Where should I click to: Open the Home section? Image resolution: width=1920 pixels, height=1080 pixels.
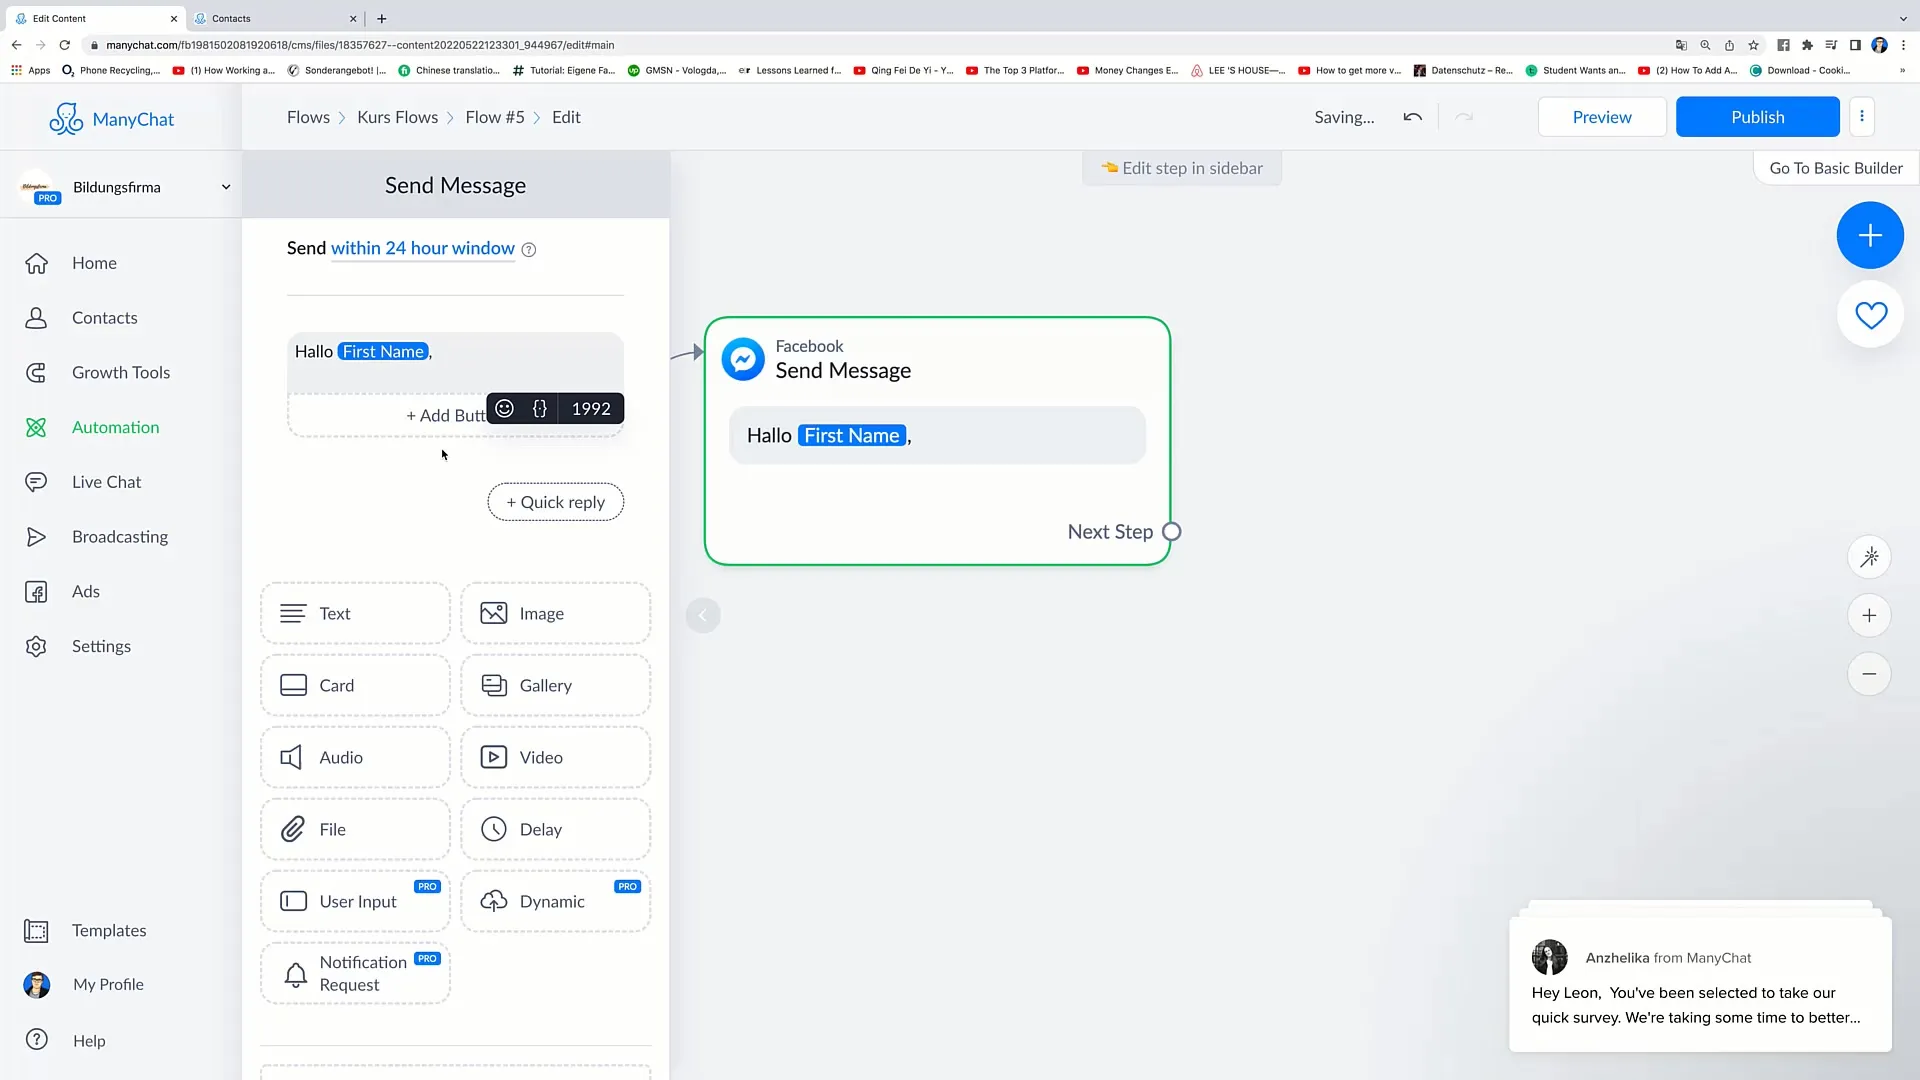pos(94,263)
